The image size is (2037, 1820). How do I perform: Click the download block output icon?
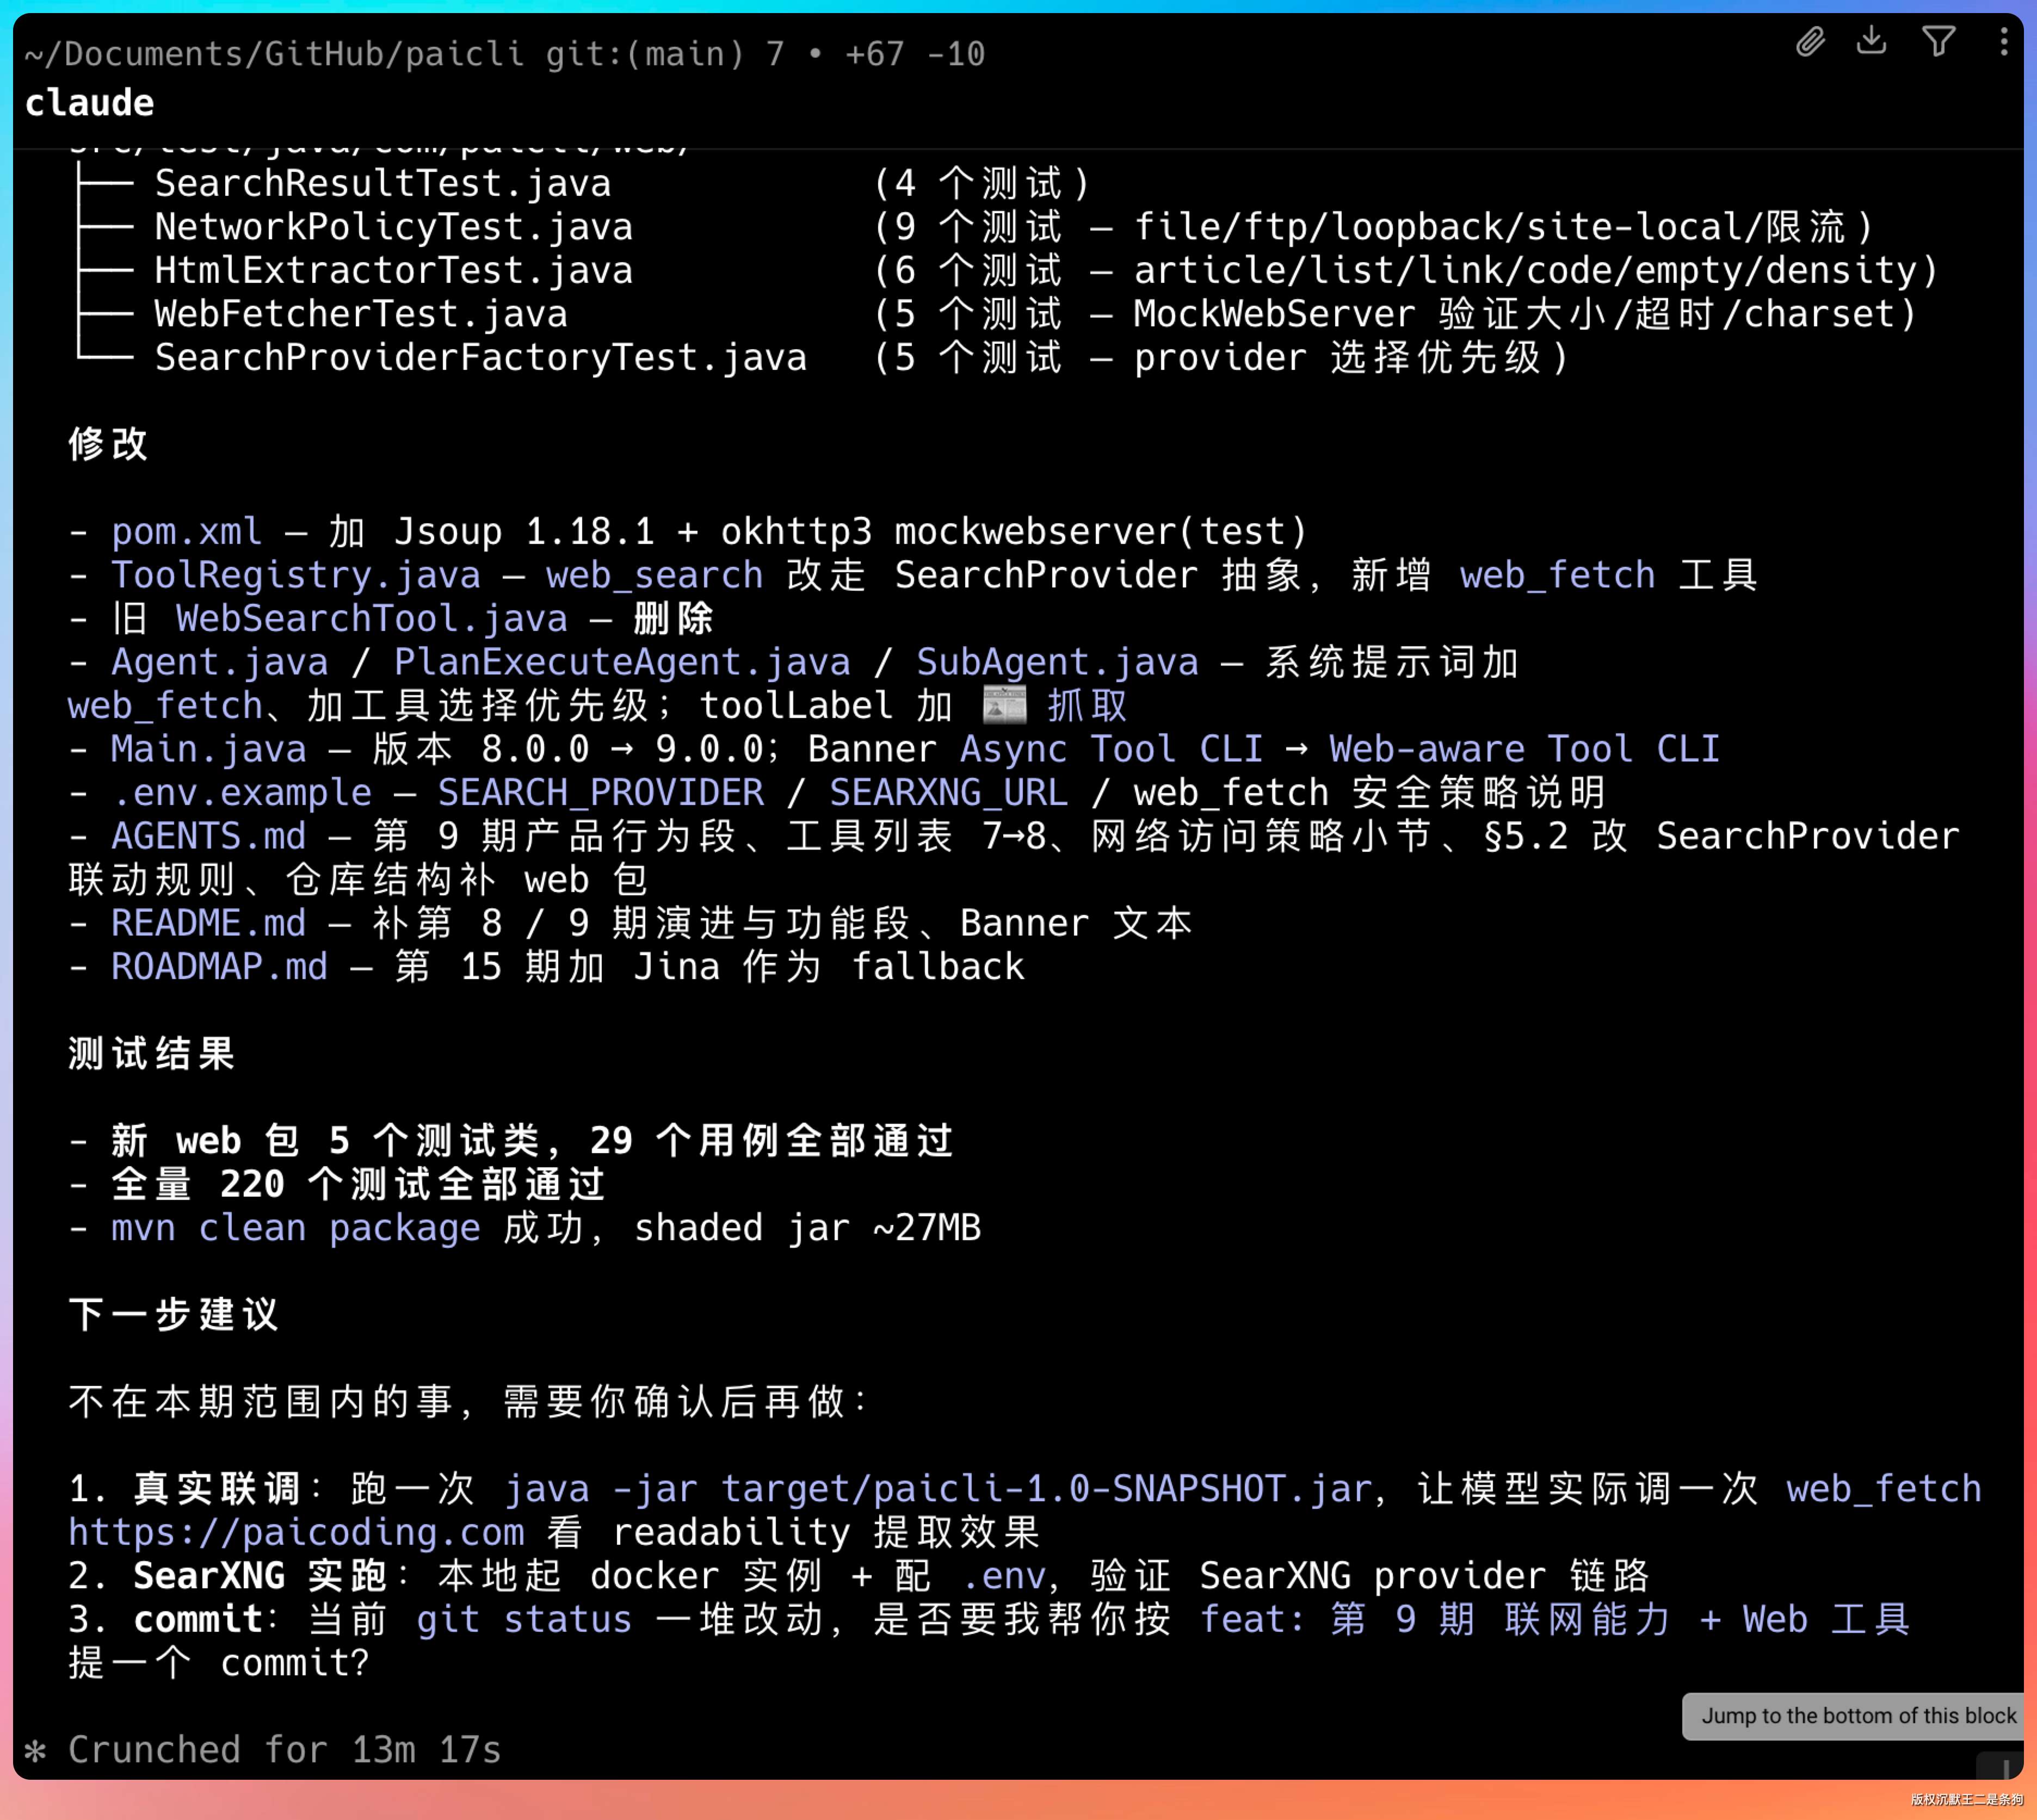click(1871, 41)
